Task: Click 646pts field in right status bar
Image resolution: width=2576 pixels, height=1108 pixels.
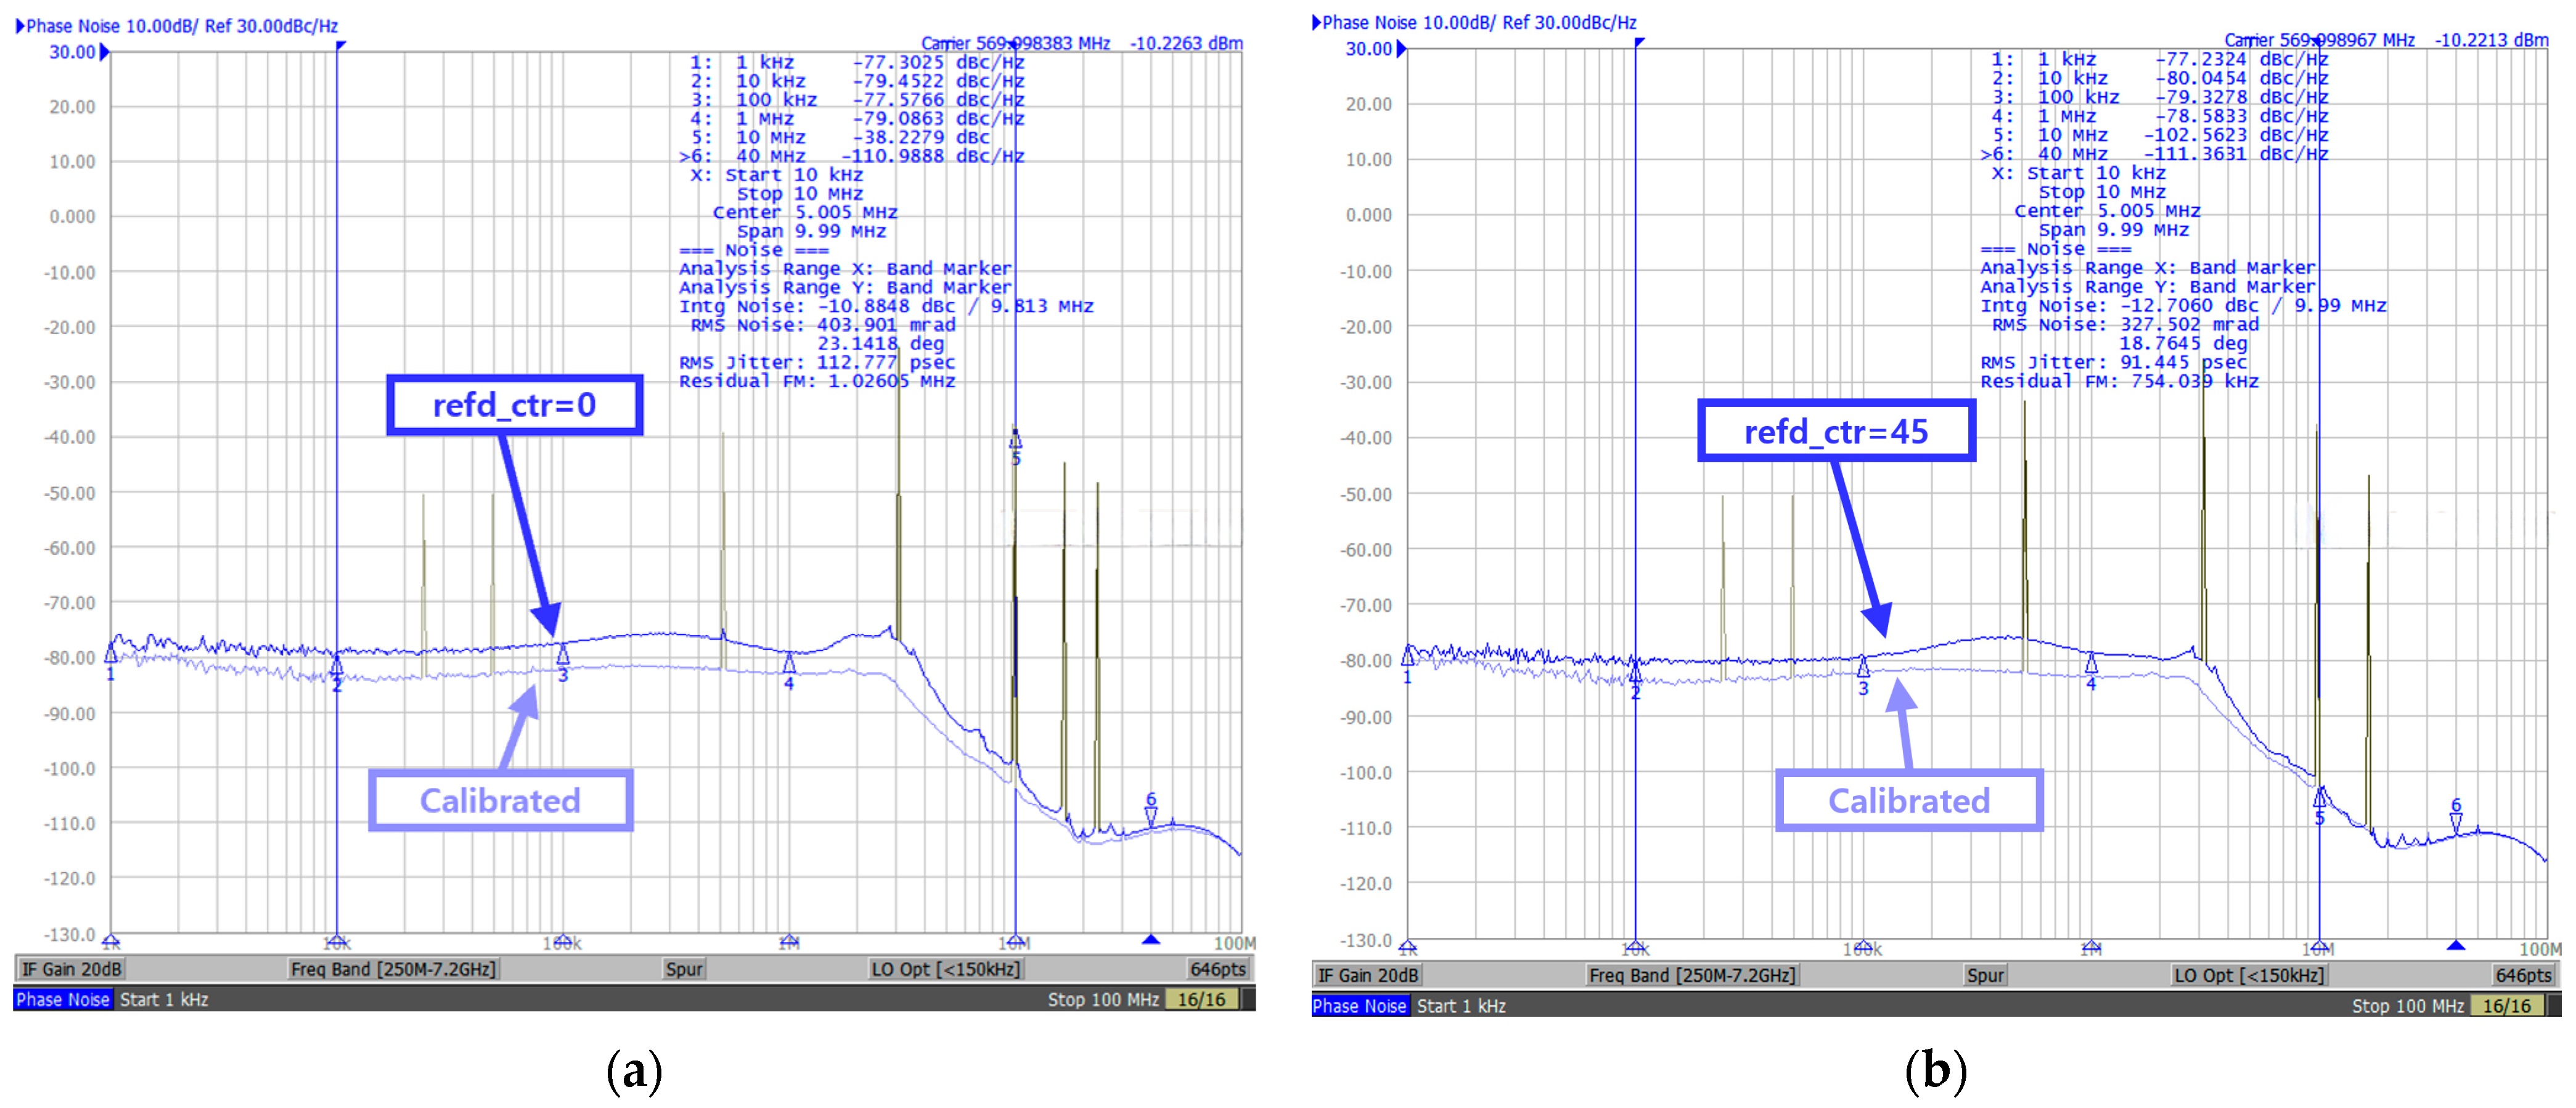Action: 2523,975
